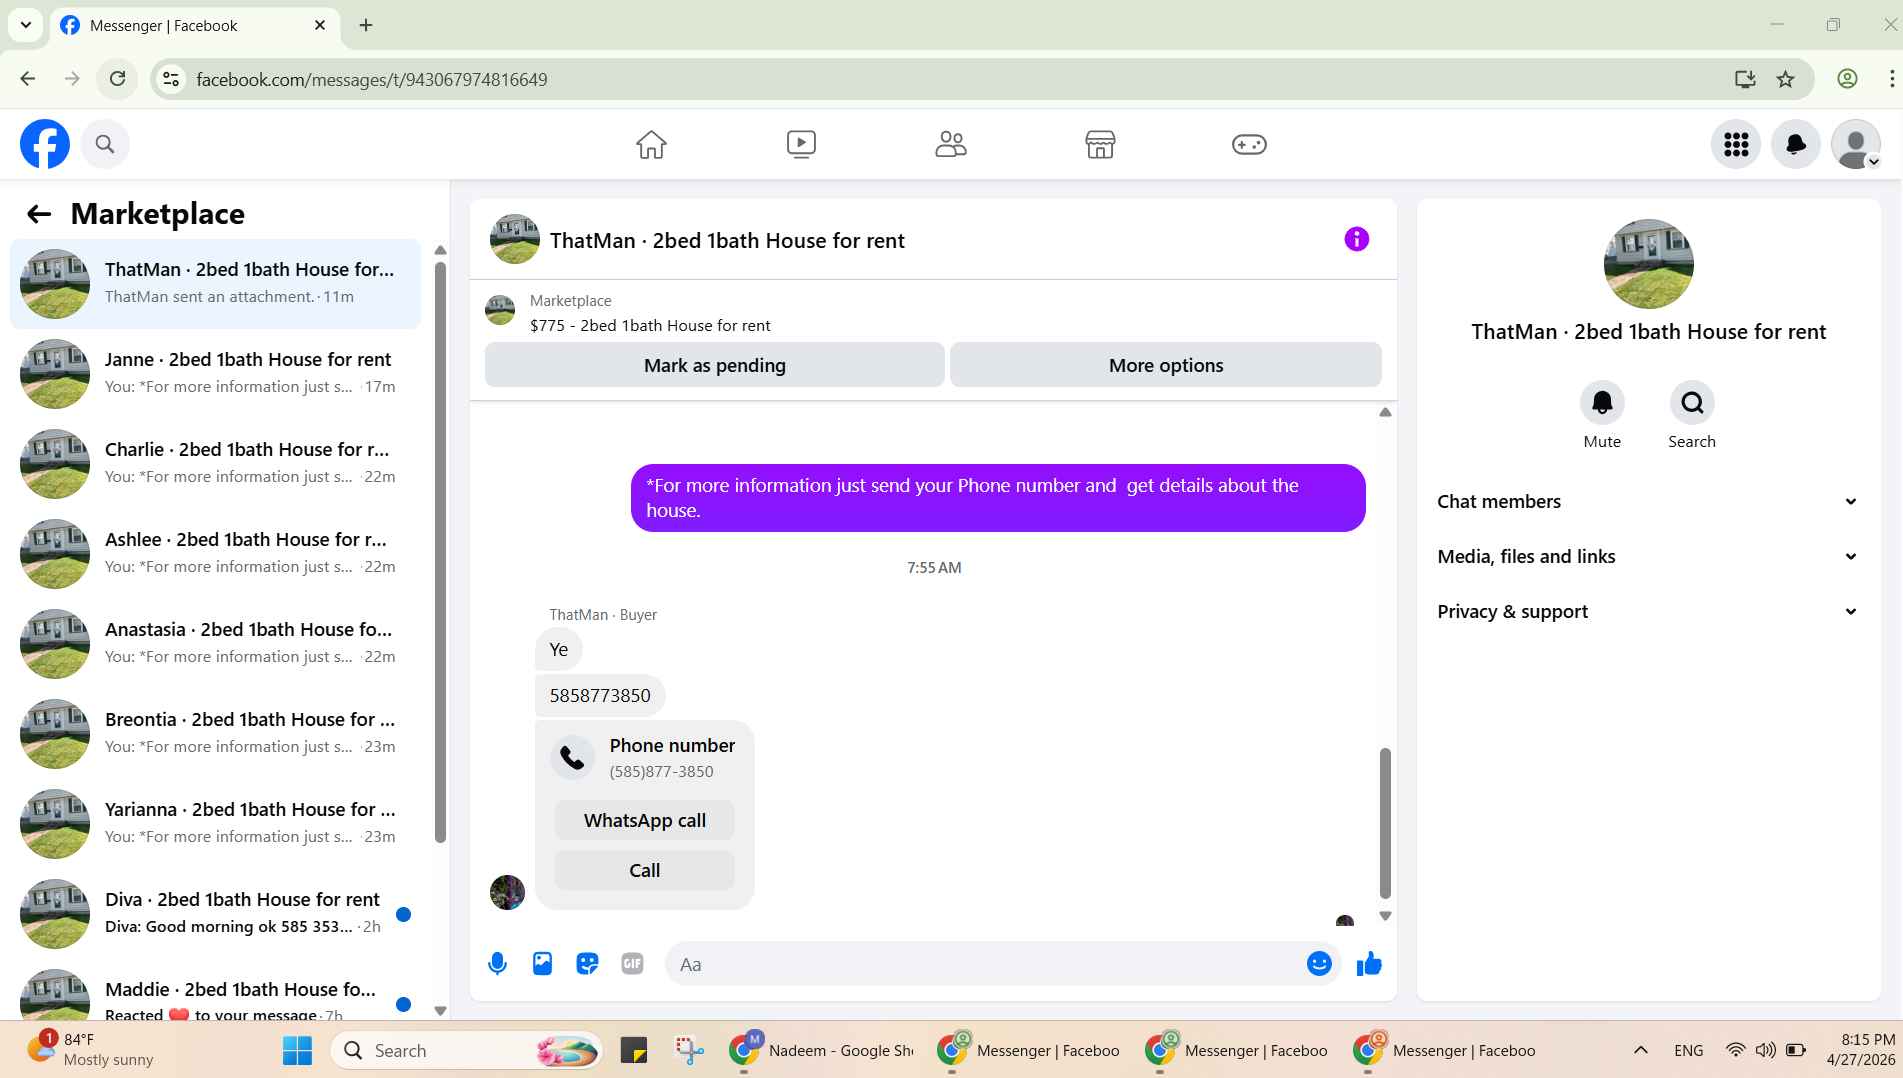The width and height of the screenshot is (1903, 1078).
Task: Open the Windows Start button
Action: click(297, 1050)
